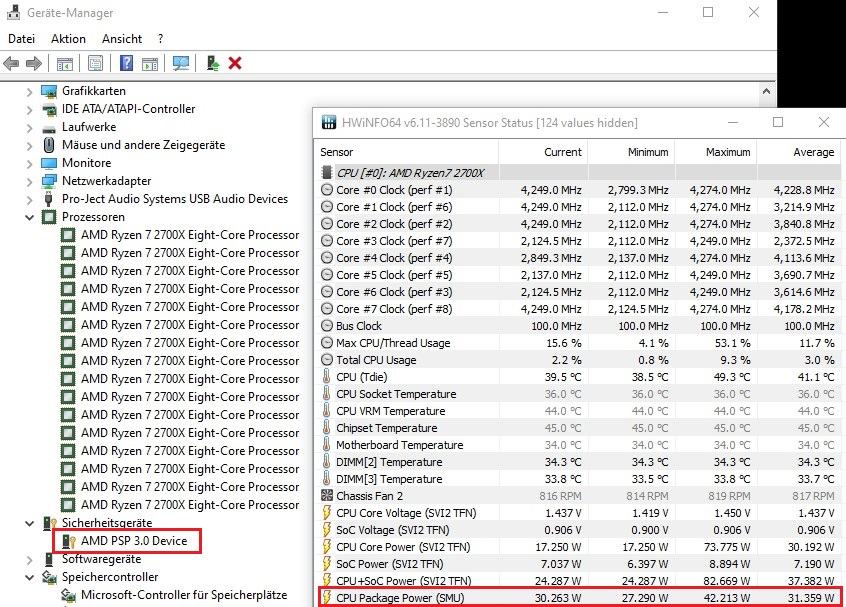Expand the Netzwerkadapter category
This screenshot has width=846, height=607.
(x=30, y=182)
